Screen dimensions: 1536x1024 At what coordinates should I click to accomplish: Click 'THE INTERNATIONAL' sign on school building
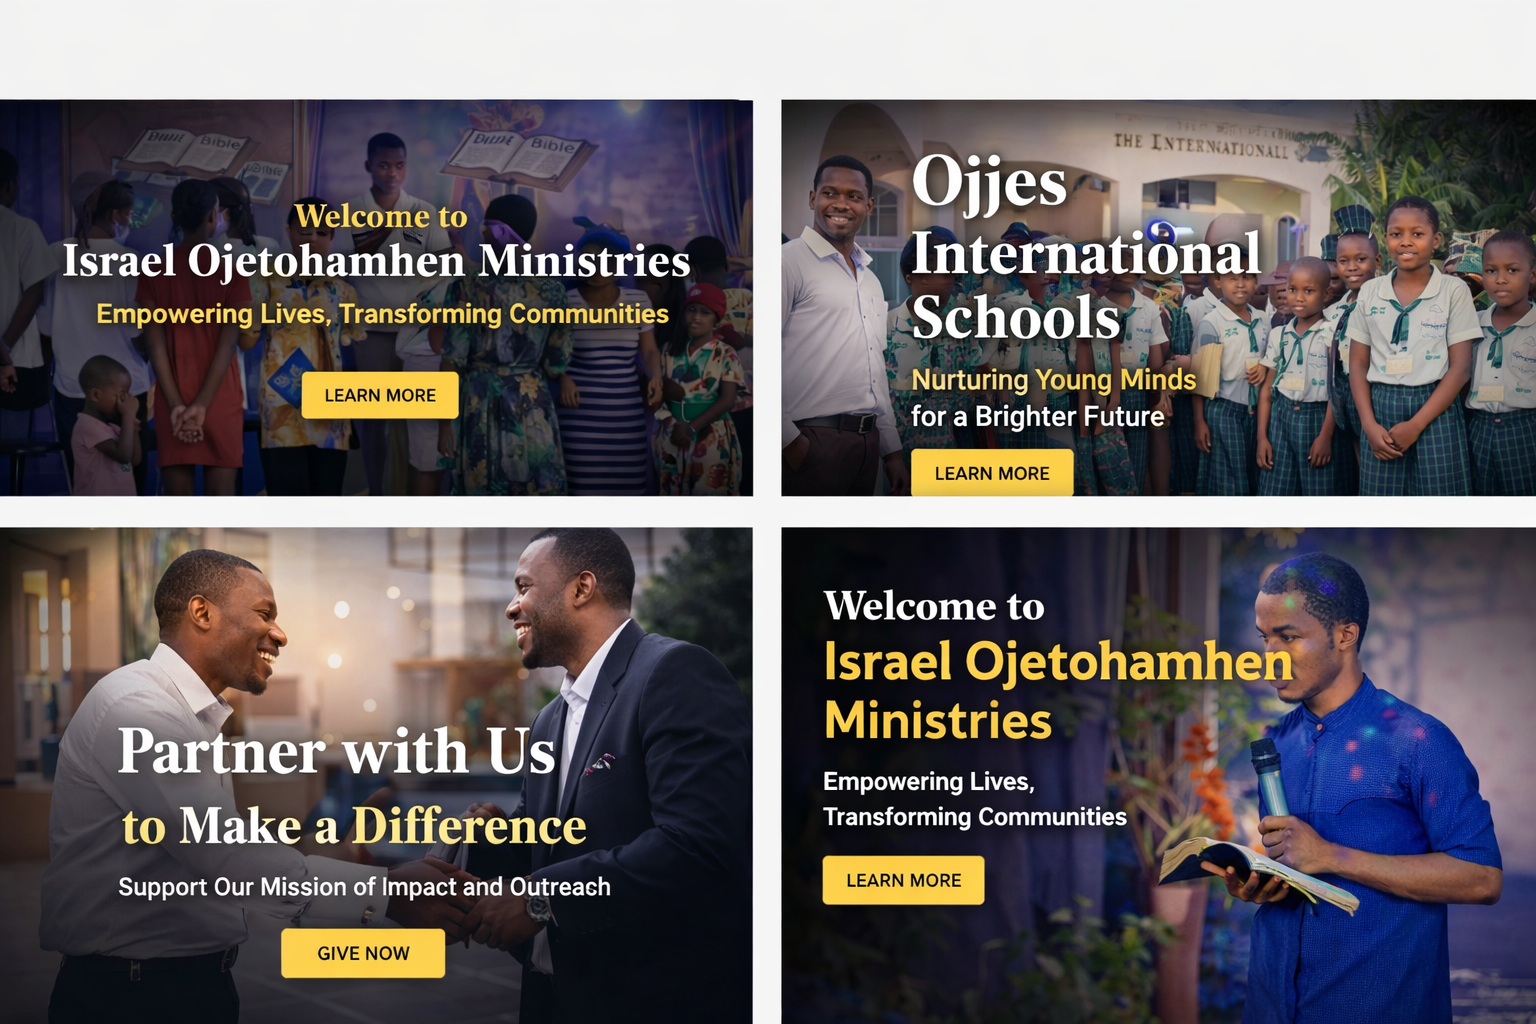pos(1201,145)
